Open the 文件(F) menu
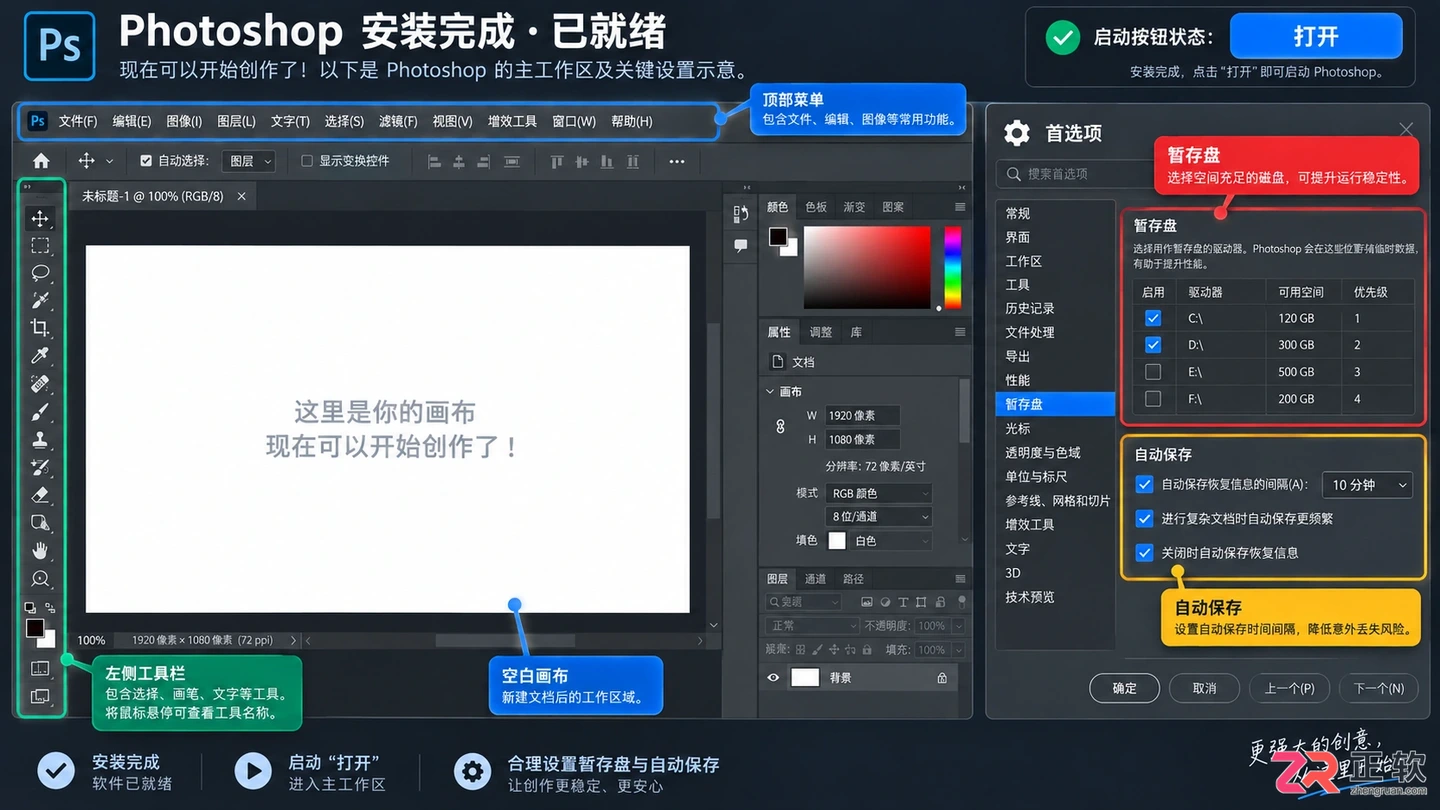 tap(78, 121)
